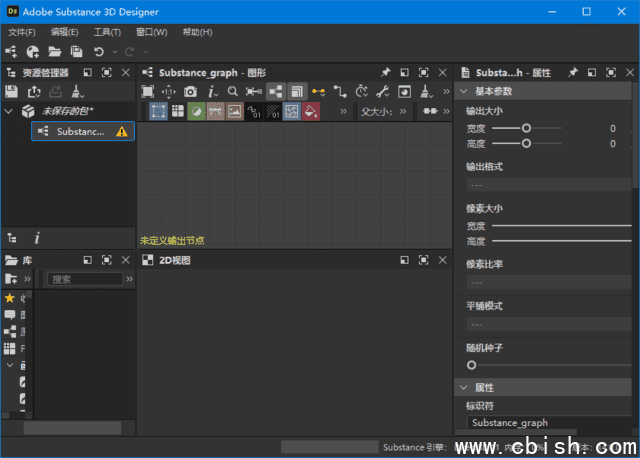This screenshot has height=458, width=640.
Task: Open the 文件(F) menu
Action: point(22,32)
